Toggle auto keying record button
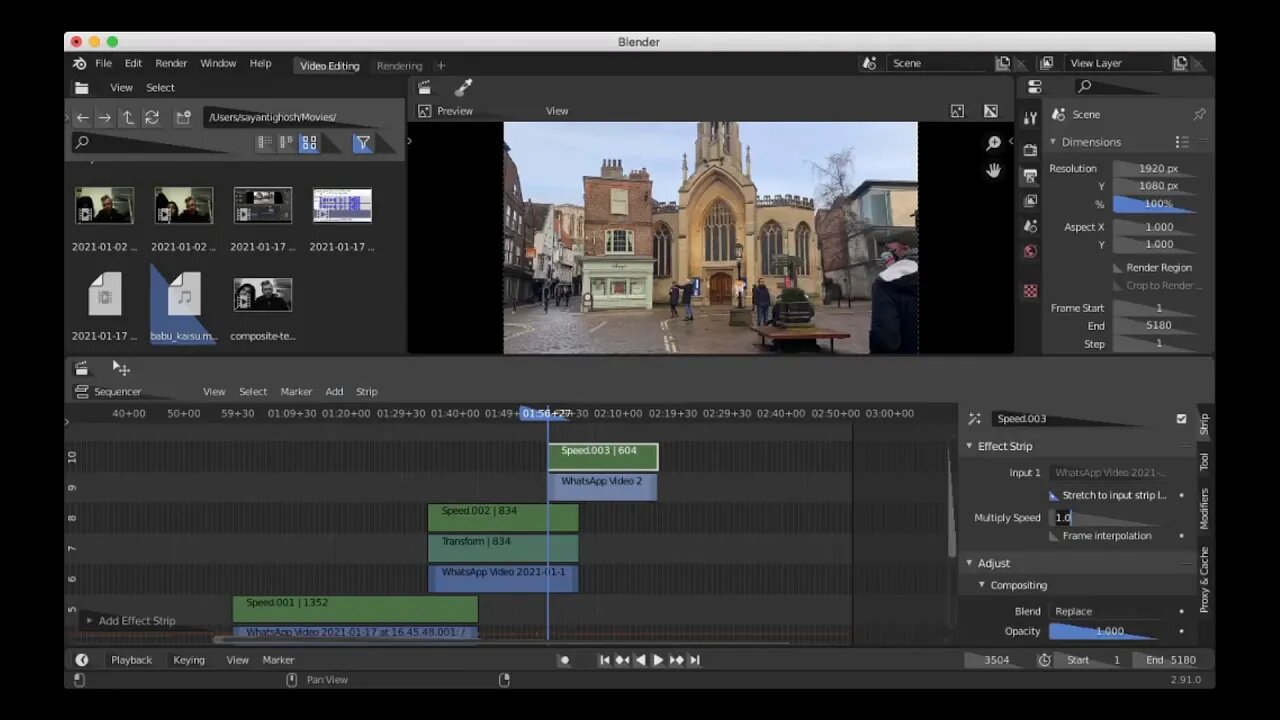Screen dimensions: 1280x720 coord(565,660)
